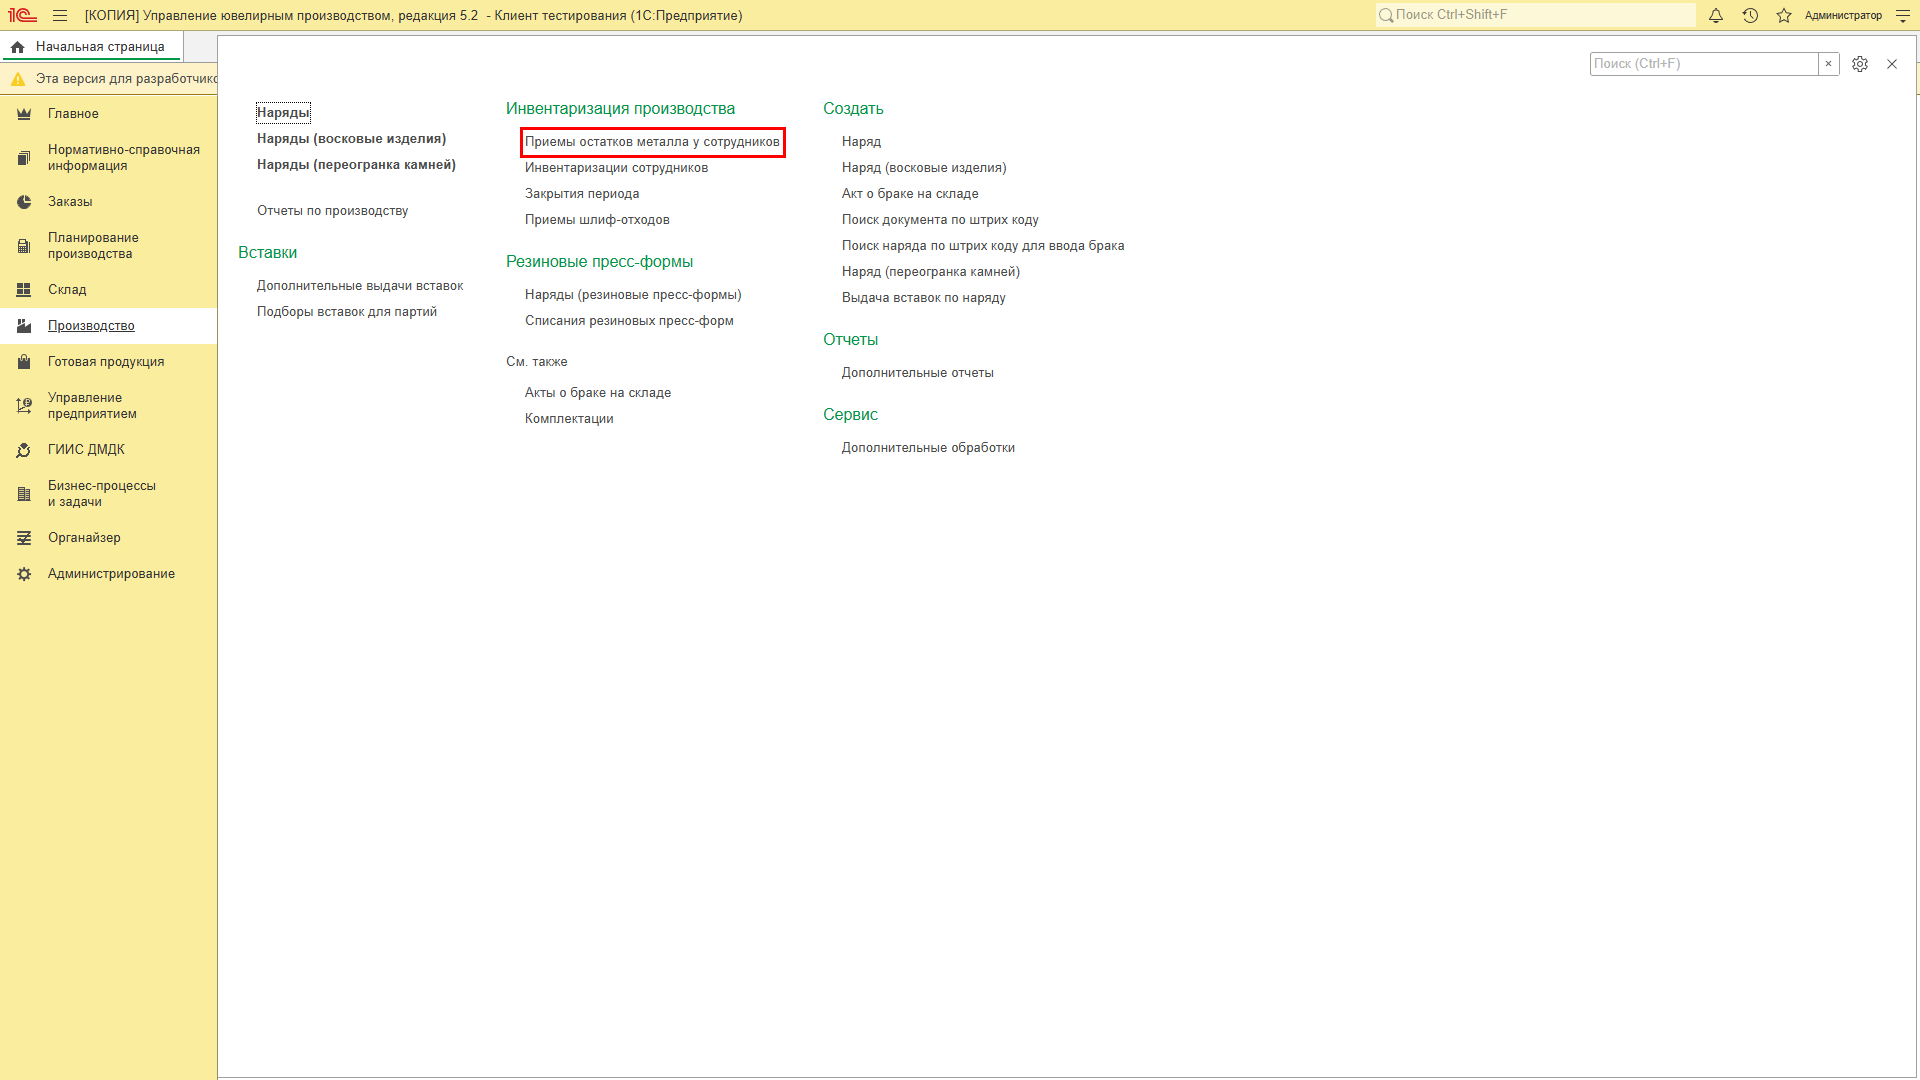Image resolution: width=1920 pixels, height=1080 pixels.
Task: Open Закрытия периода
Action: point(582,194)
